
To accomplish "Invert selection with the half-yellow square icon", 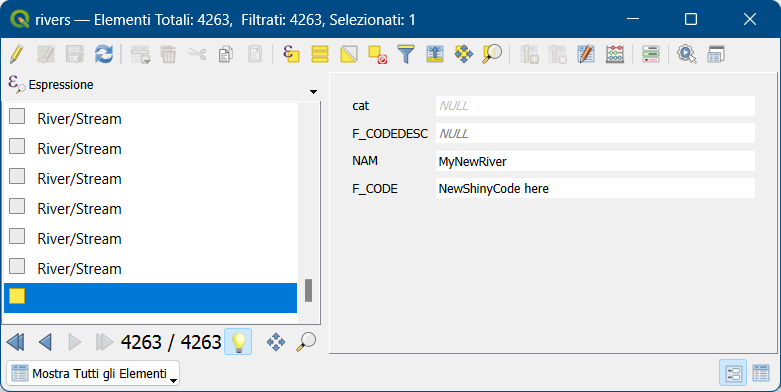I will [x=349, y=54].
